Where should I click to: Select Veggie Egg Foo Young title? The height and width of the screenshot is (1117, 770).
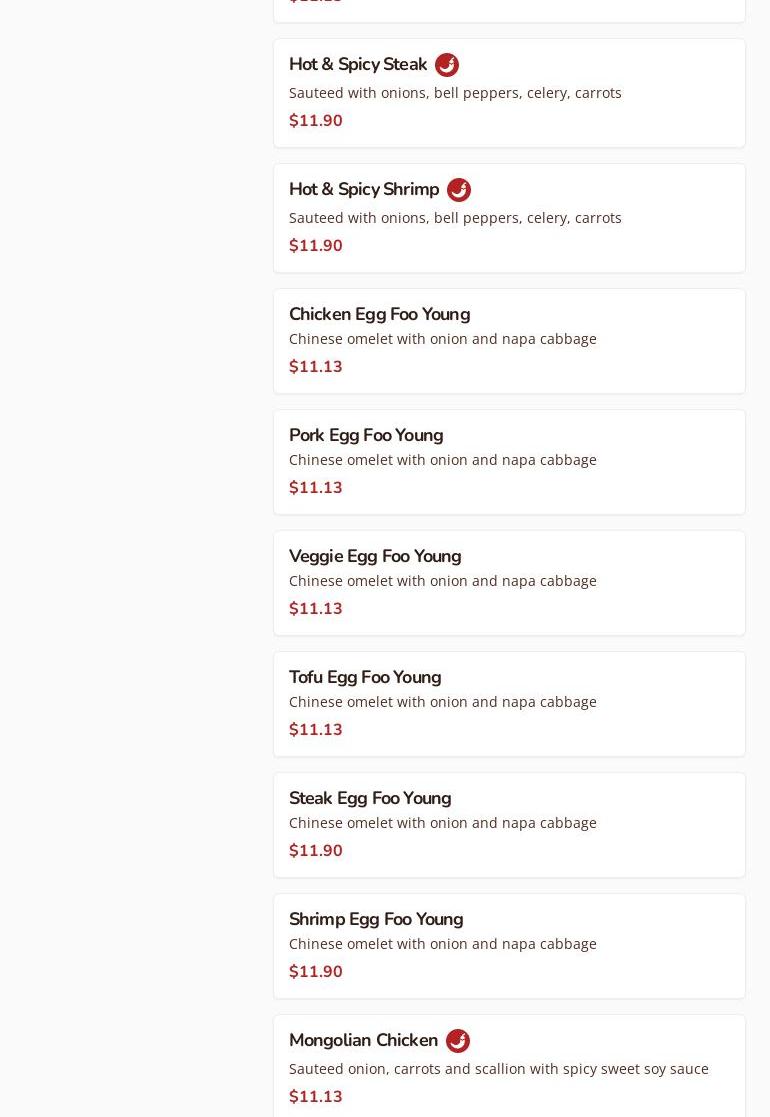(x=375, y=556)
